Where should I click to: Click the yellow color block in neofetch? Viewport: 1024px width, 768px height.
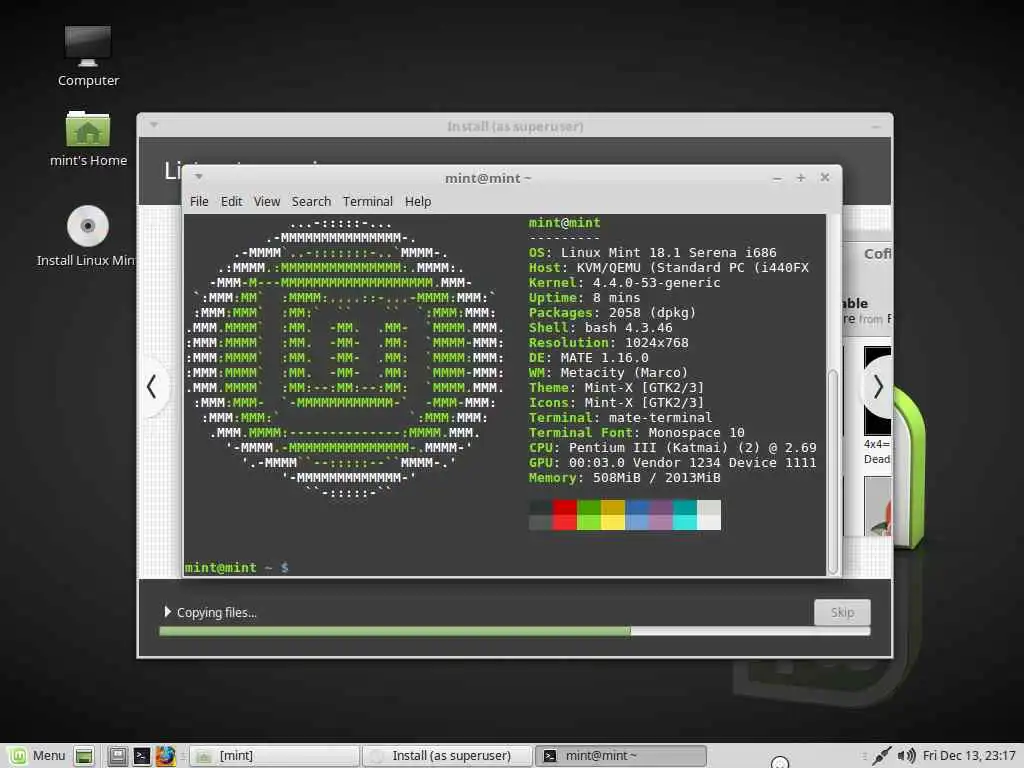point(613,515)
